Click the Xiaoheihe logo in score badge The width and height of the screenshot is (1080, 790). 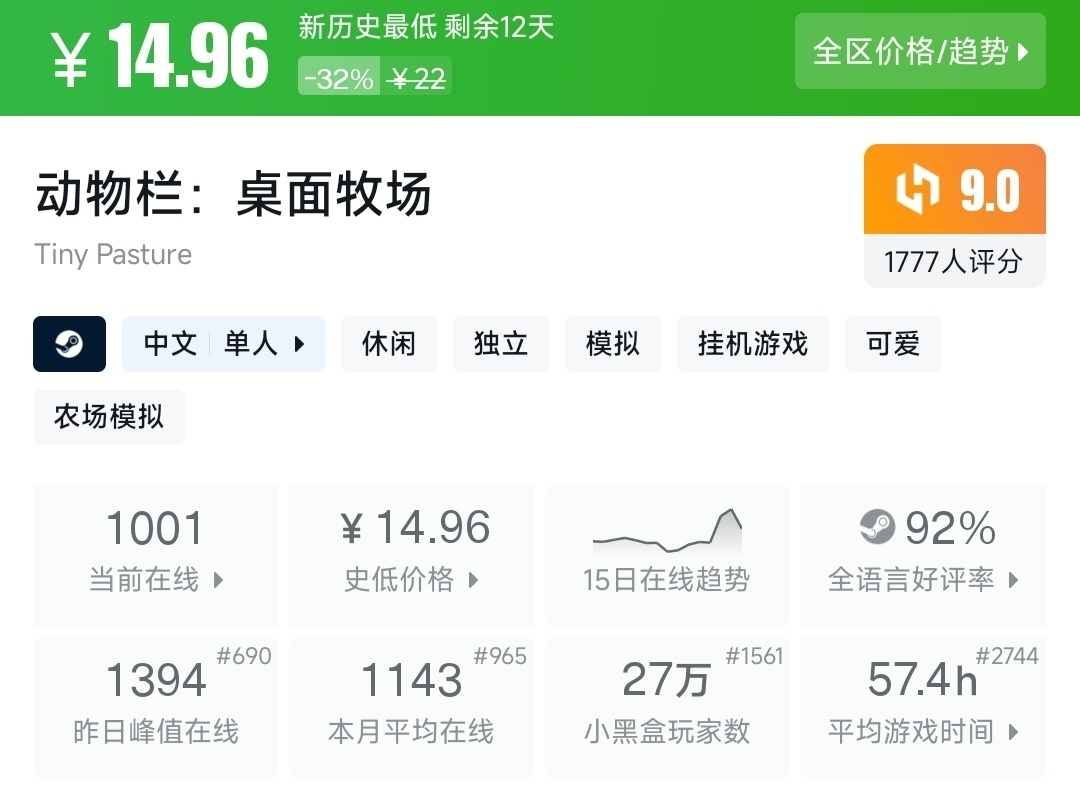coord(916,190)
